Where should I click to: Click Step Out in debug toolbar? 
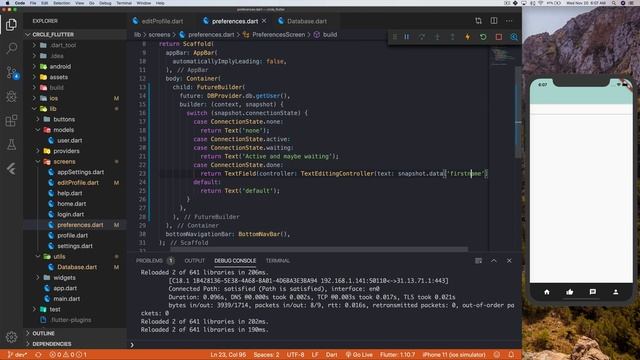click(452, 37)
